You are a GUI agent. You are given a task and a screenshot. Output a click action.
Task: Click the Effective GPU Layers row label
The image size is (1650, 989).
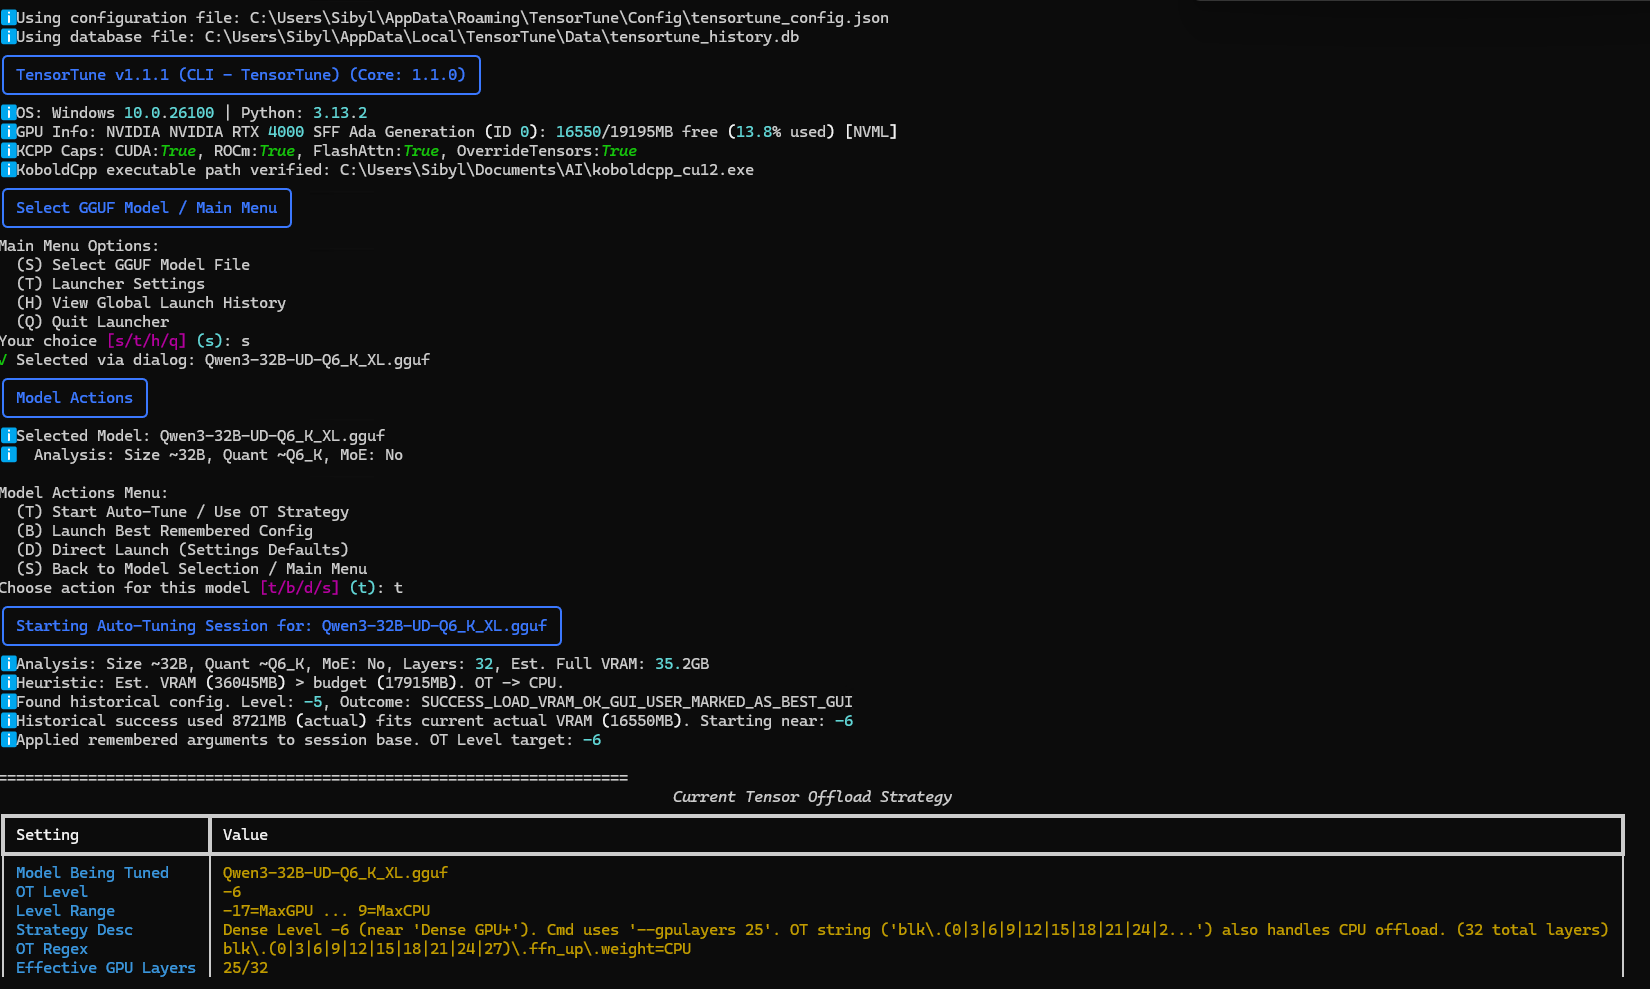click(x=106, y=968)
